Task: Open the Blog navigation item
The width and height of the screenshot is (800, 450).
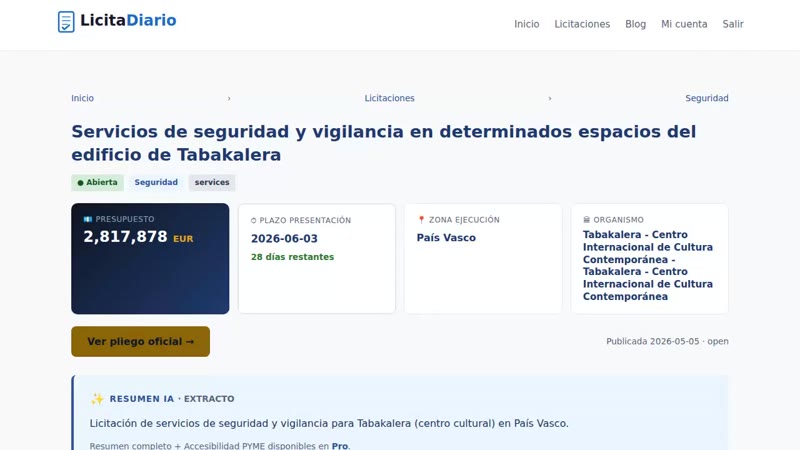Action: click(635, 24)
